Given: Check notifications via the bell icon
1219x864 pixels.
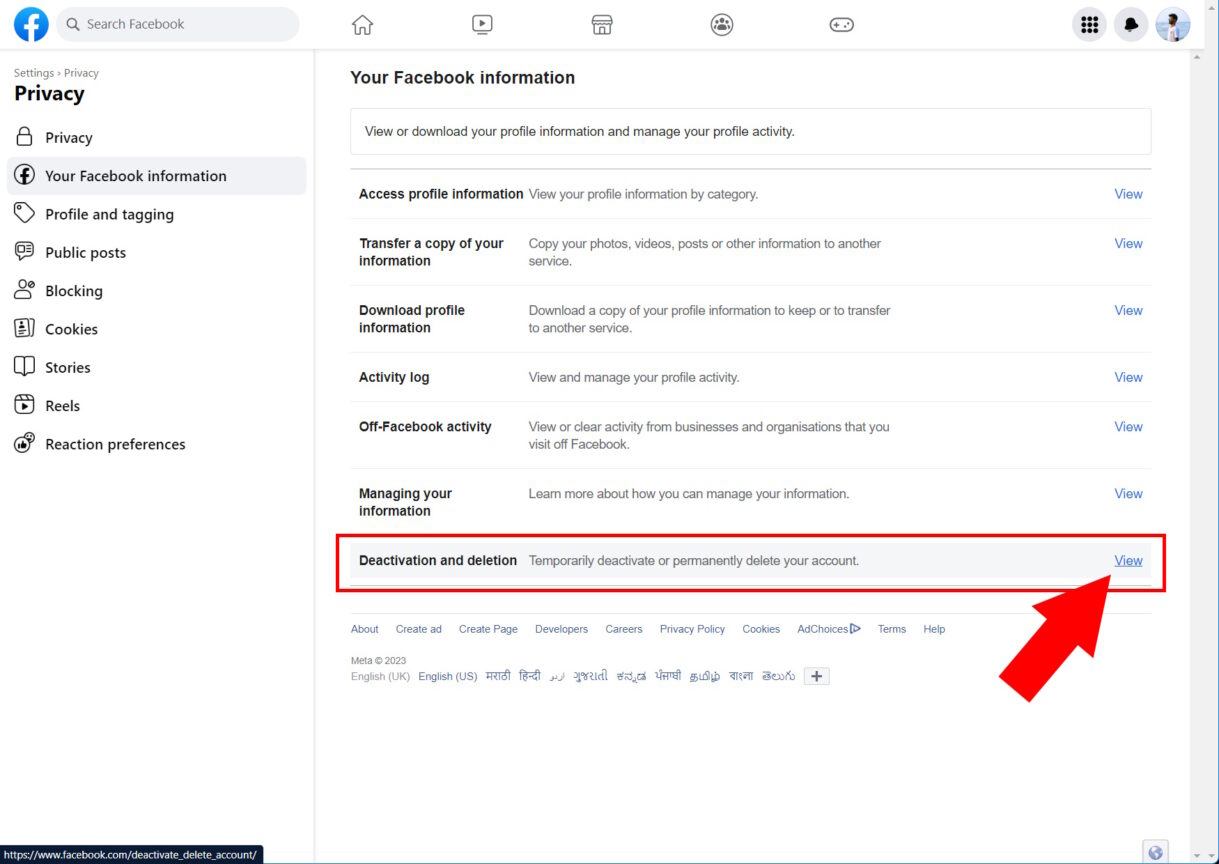Looking at the screenshot, I should pos(1131,24).
